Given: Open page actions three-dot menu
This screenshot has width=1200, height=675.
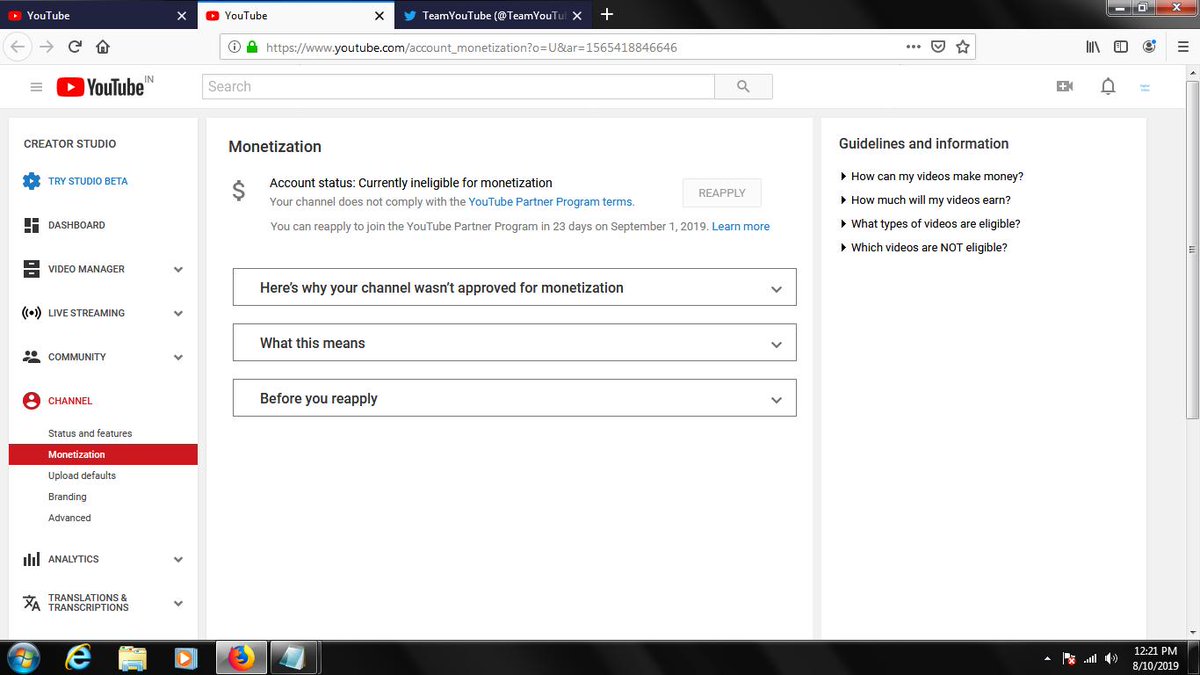Looking at the screenshot, I should click(913, 46).
